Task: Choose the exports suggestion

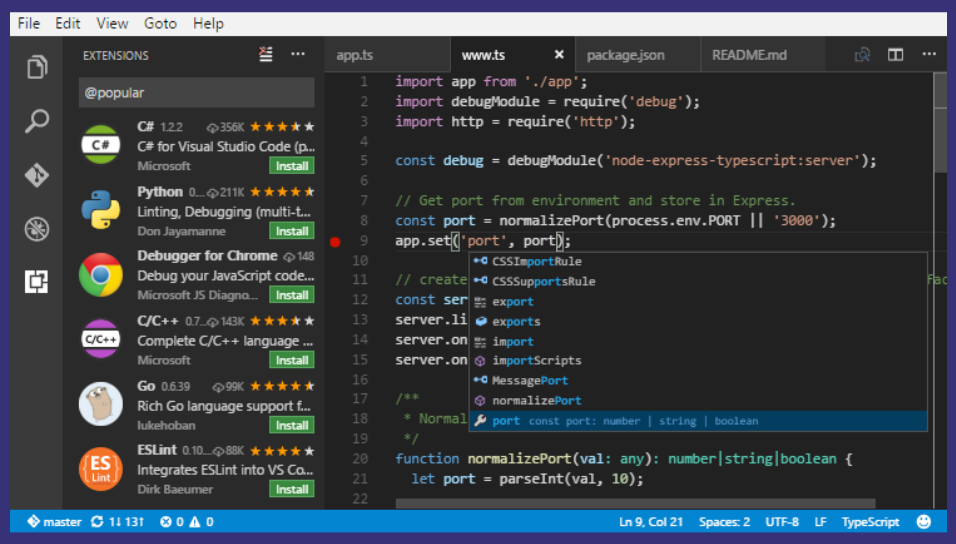Action: (x=698, y=321)
